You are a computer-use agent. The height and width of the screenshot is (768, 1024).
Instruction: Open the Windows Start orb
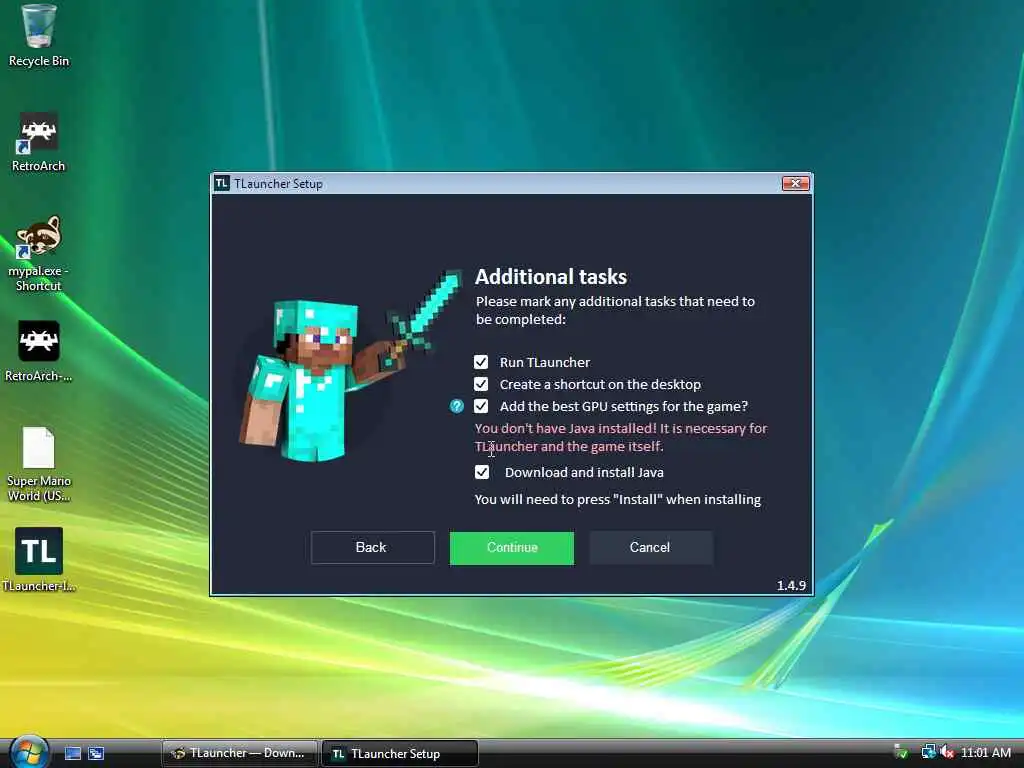pos(28,752)
